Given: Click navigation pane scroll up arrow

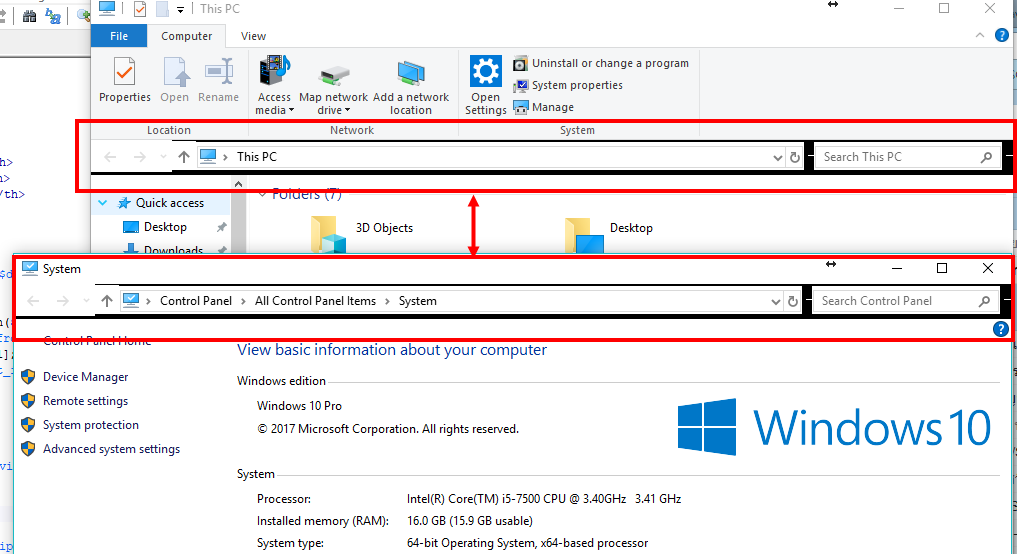Looking at the screenshot, I should (239, 185).
